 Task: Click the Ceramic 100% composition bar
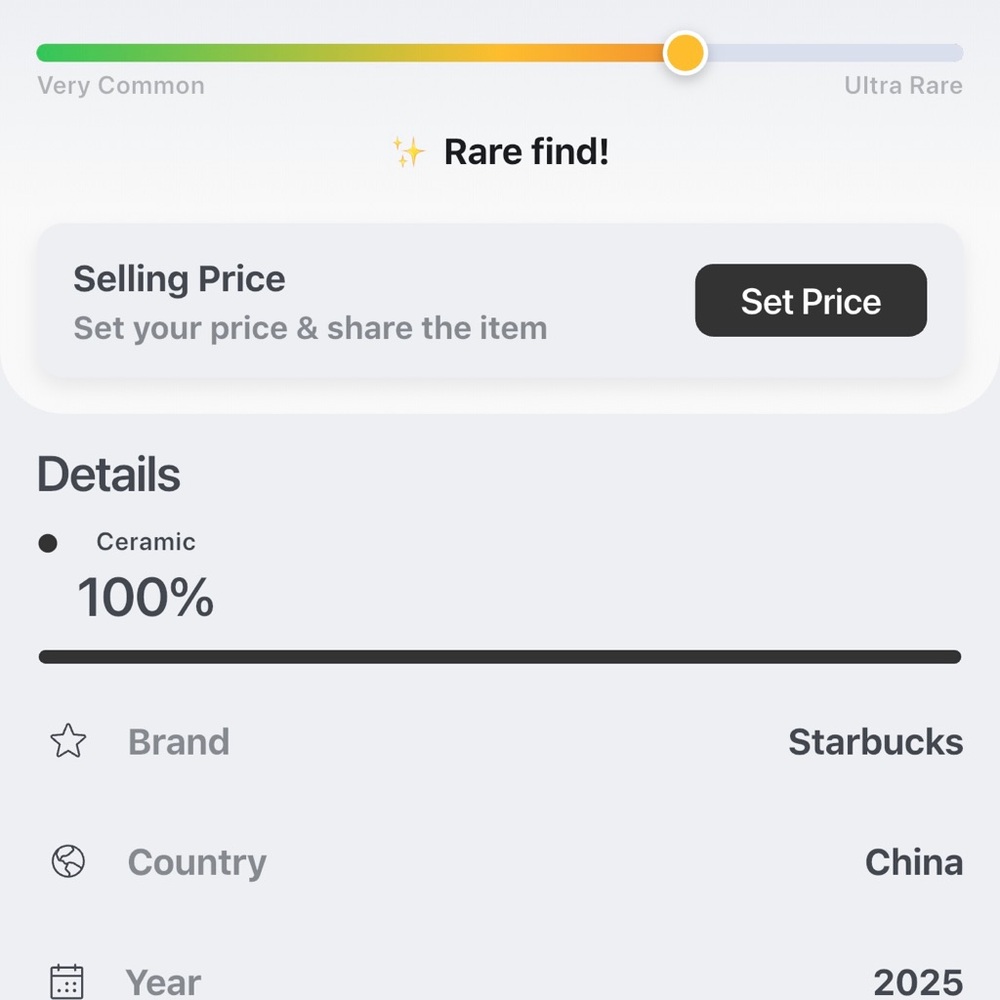point(500,657)
